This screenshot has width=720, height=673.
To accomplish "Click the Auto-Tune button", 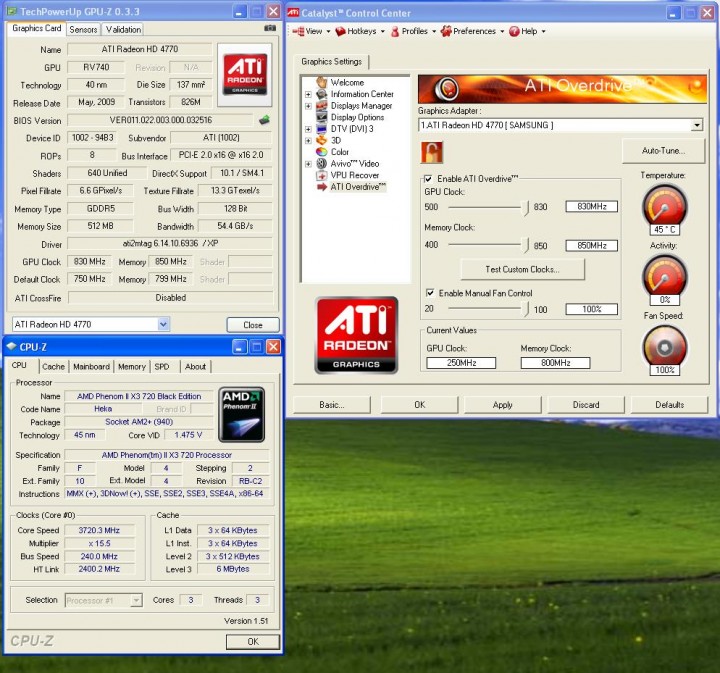I will (663, 151).
